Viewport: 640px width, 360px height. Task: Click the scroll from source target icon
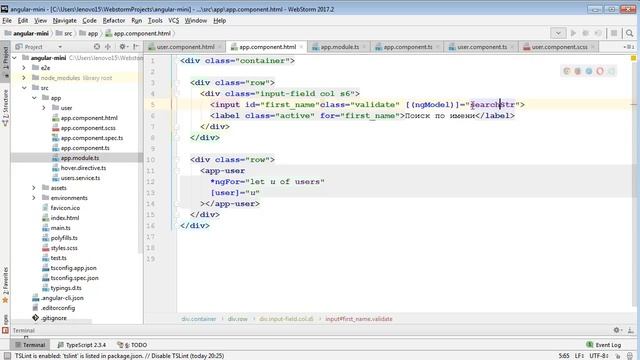(x=97, y=47)
